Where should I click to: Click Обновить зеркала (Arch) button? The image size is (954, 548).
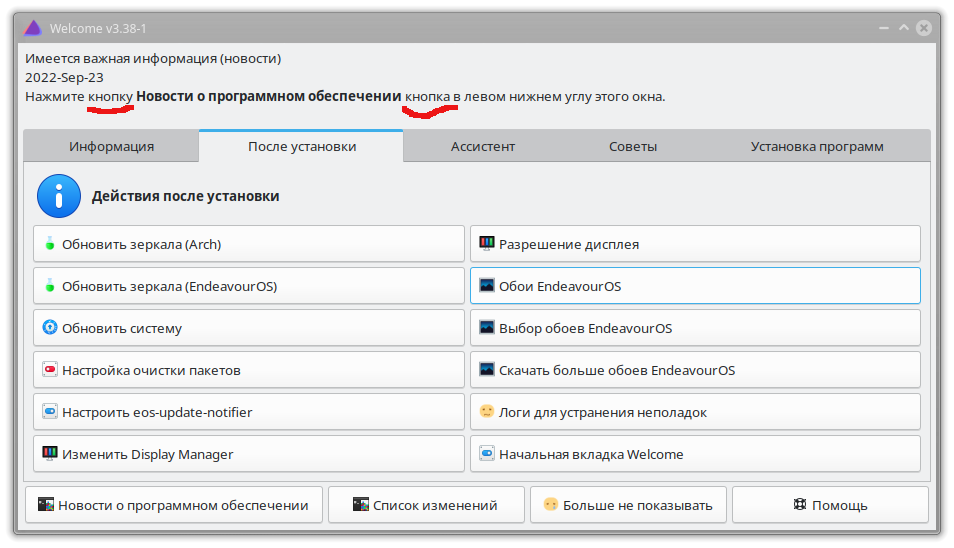tap(249, 244)
